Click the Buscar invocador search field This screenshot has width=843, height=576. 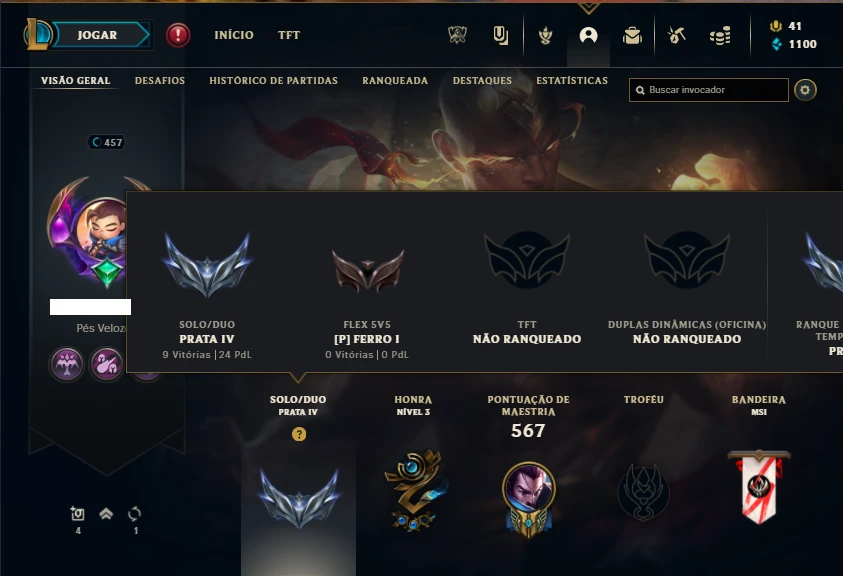[x=709, y=90]
